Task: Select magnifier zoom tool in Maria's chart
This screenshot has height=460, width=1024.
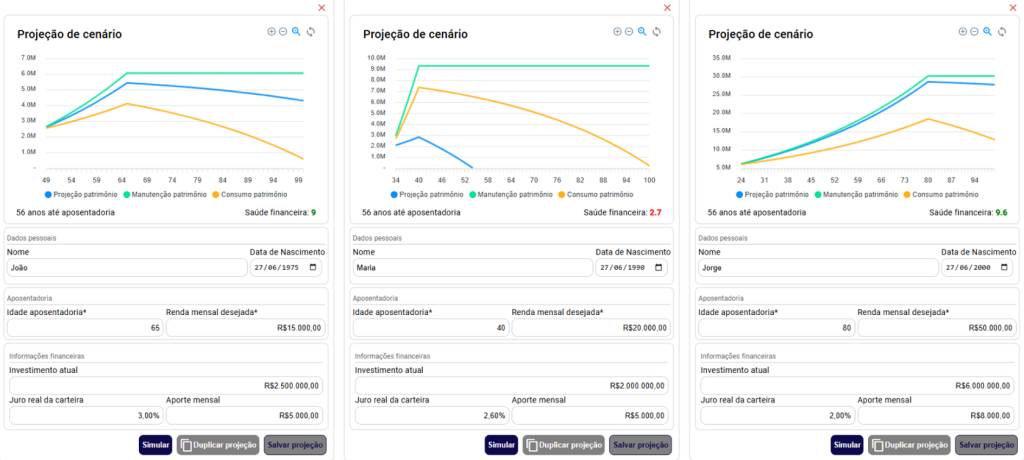Action: pos(642,31)
